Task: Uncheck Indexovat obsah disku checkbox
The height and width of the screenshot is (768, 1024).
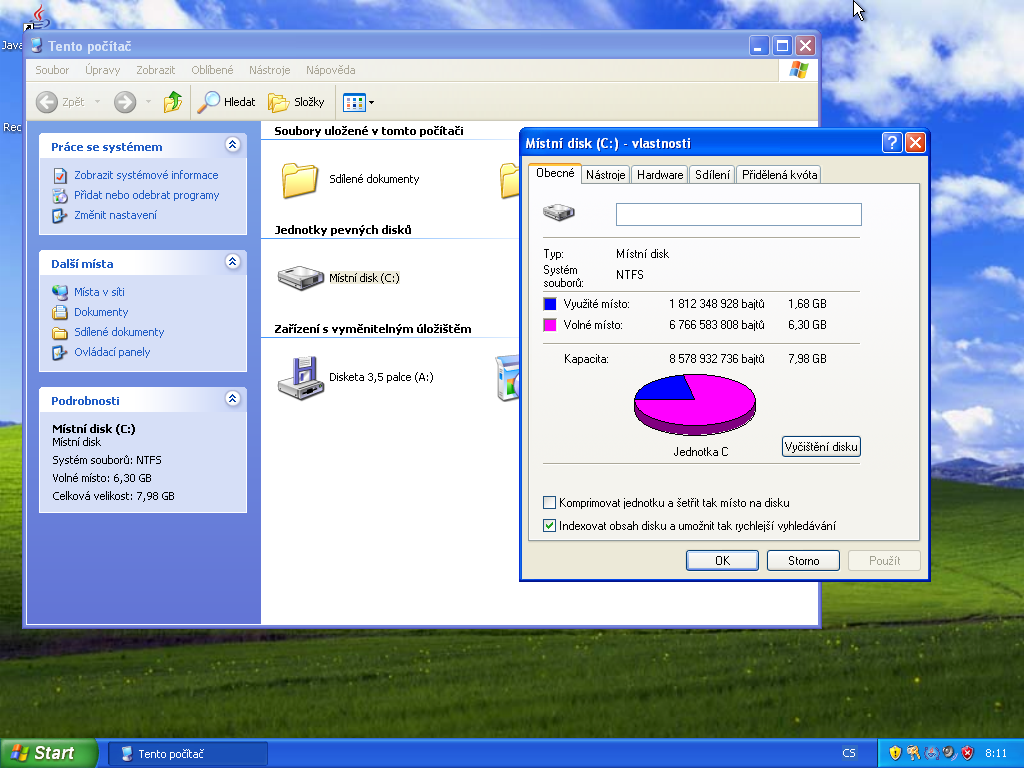Action: coord(549,526)
